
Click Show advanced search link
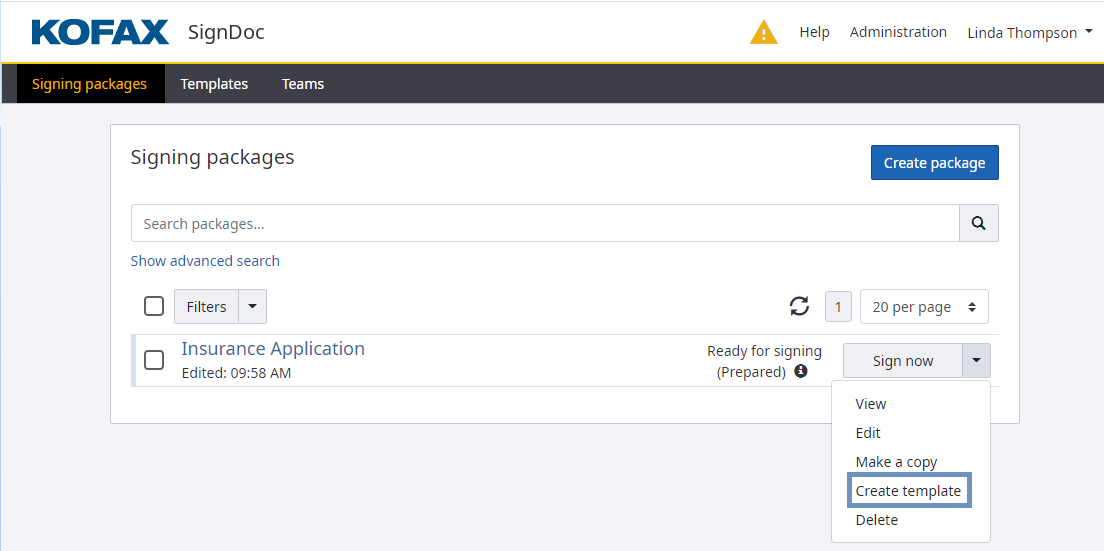(x=205, y=261)
